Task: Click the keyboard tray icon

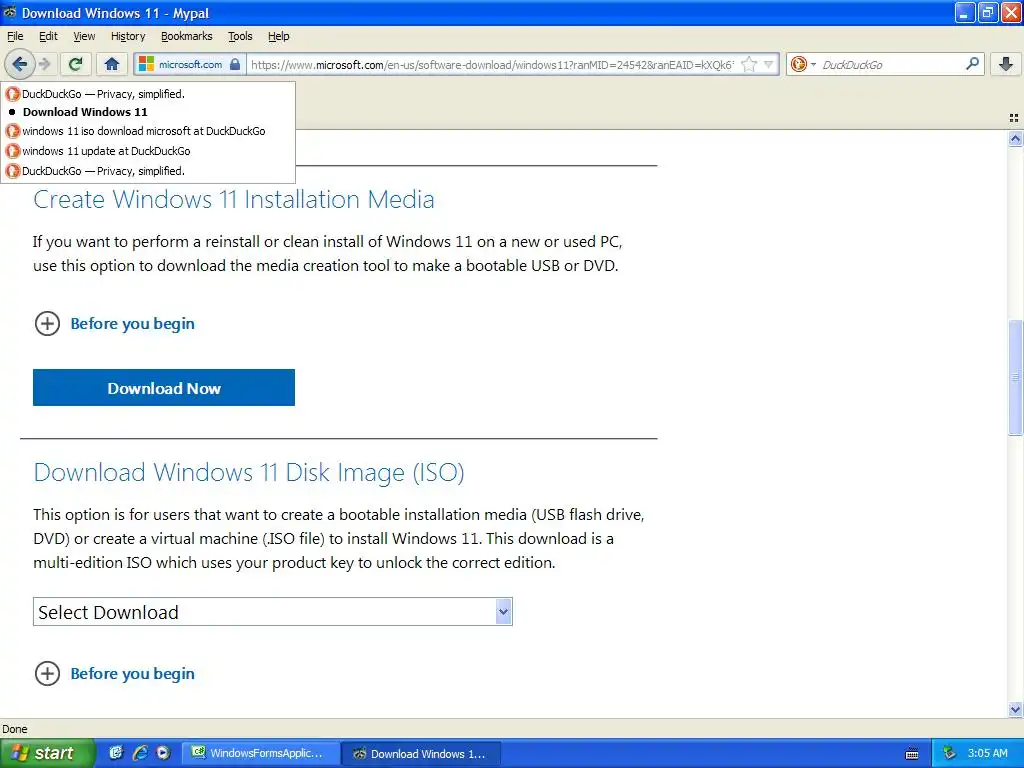Action: pos(912,754)
